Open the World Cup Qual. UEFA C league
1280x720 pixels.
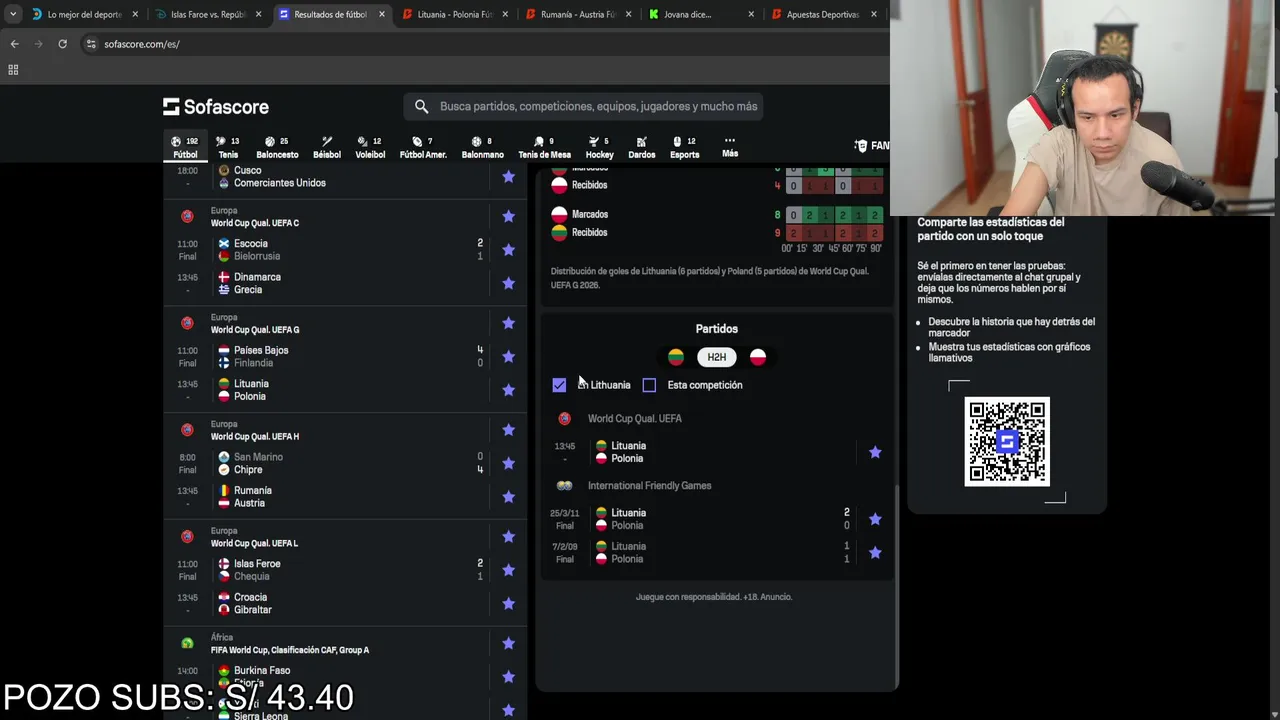click(254, 223)
